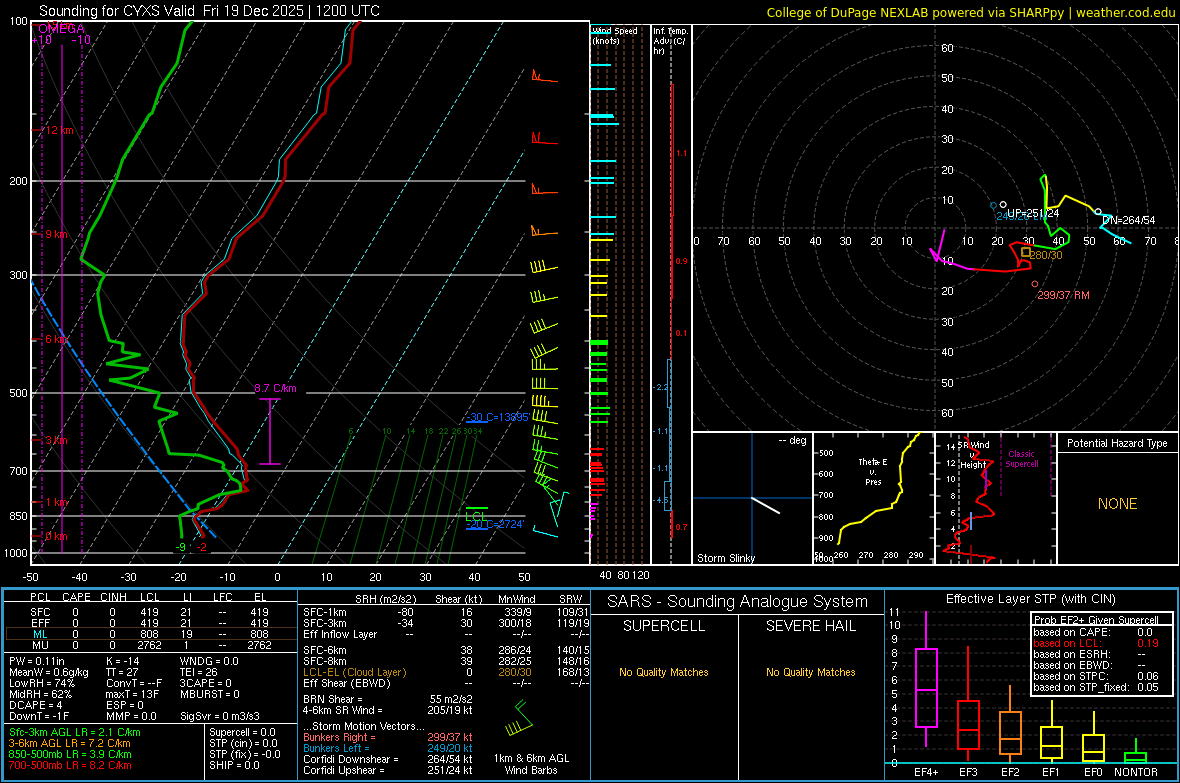Click the 'NONE' hazard type text
This screenshot has height=783, width=1180.
(x=1117, y=504)
